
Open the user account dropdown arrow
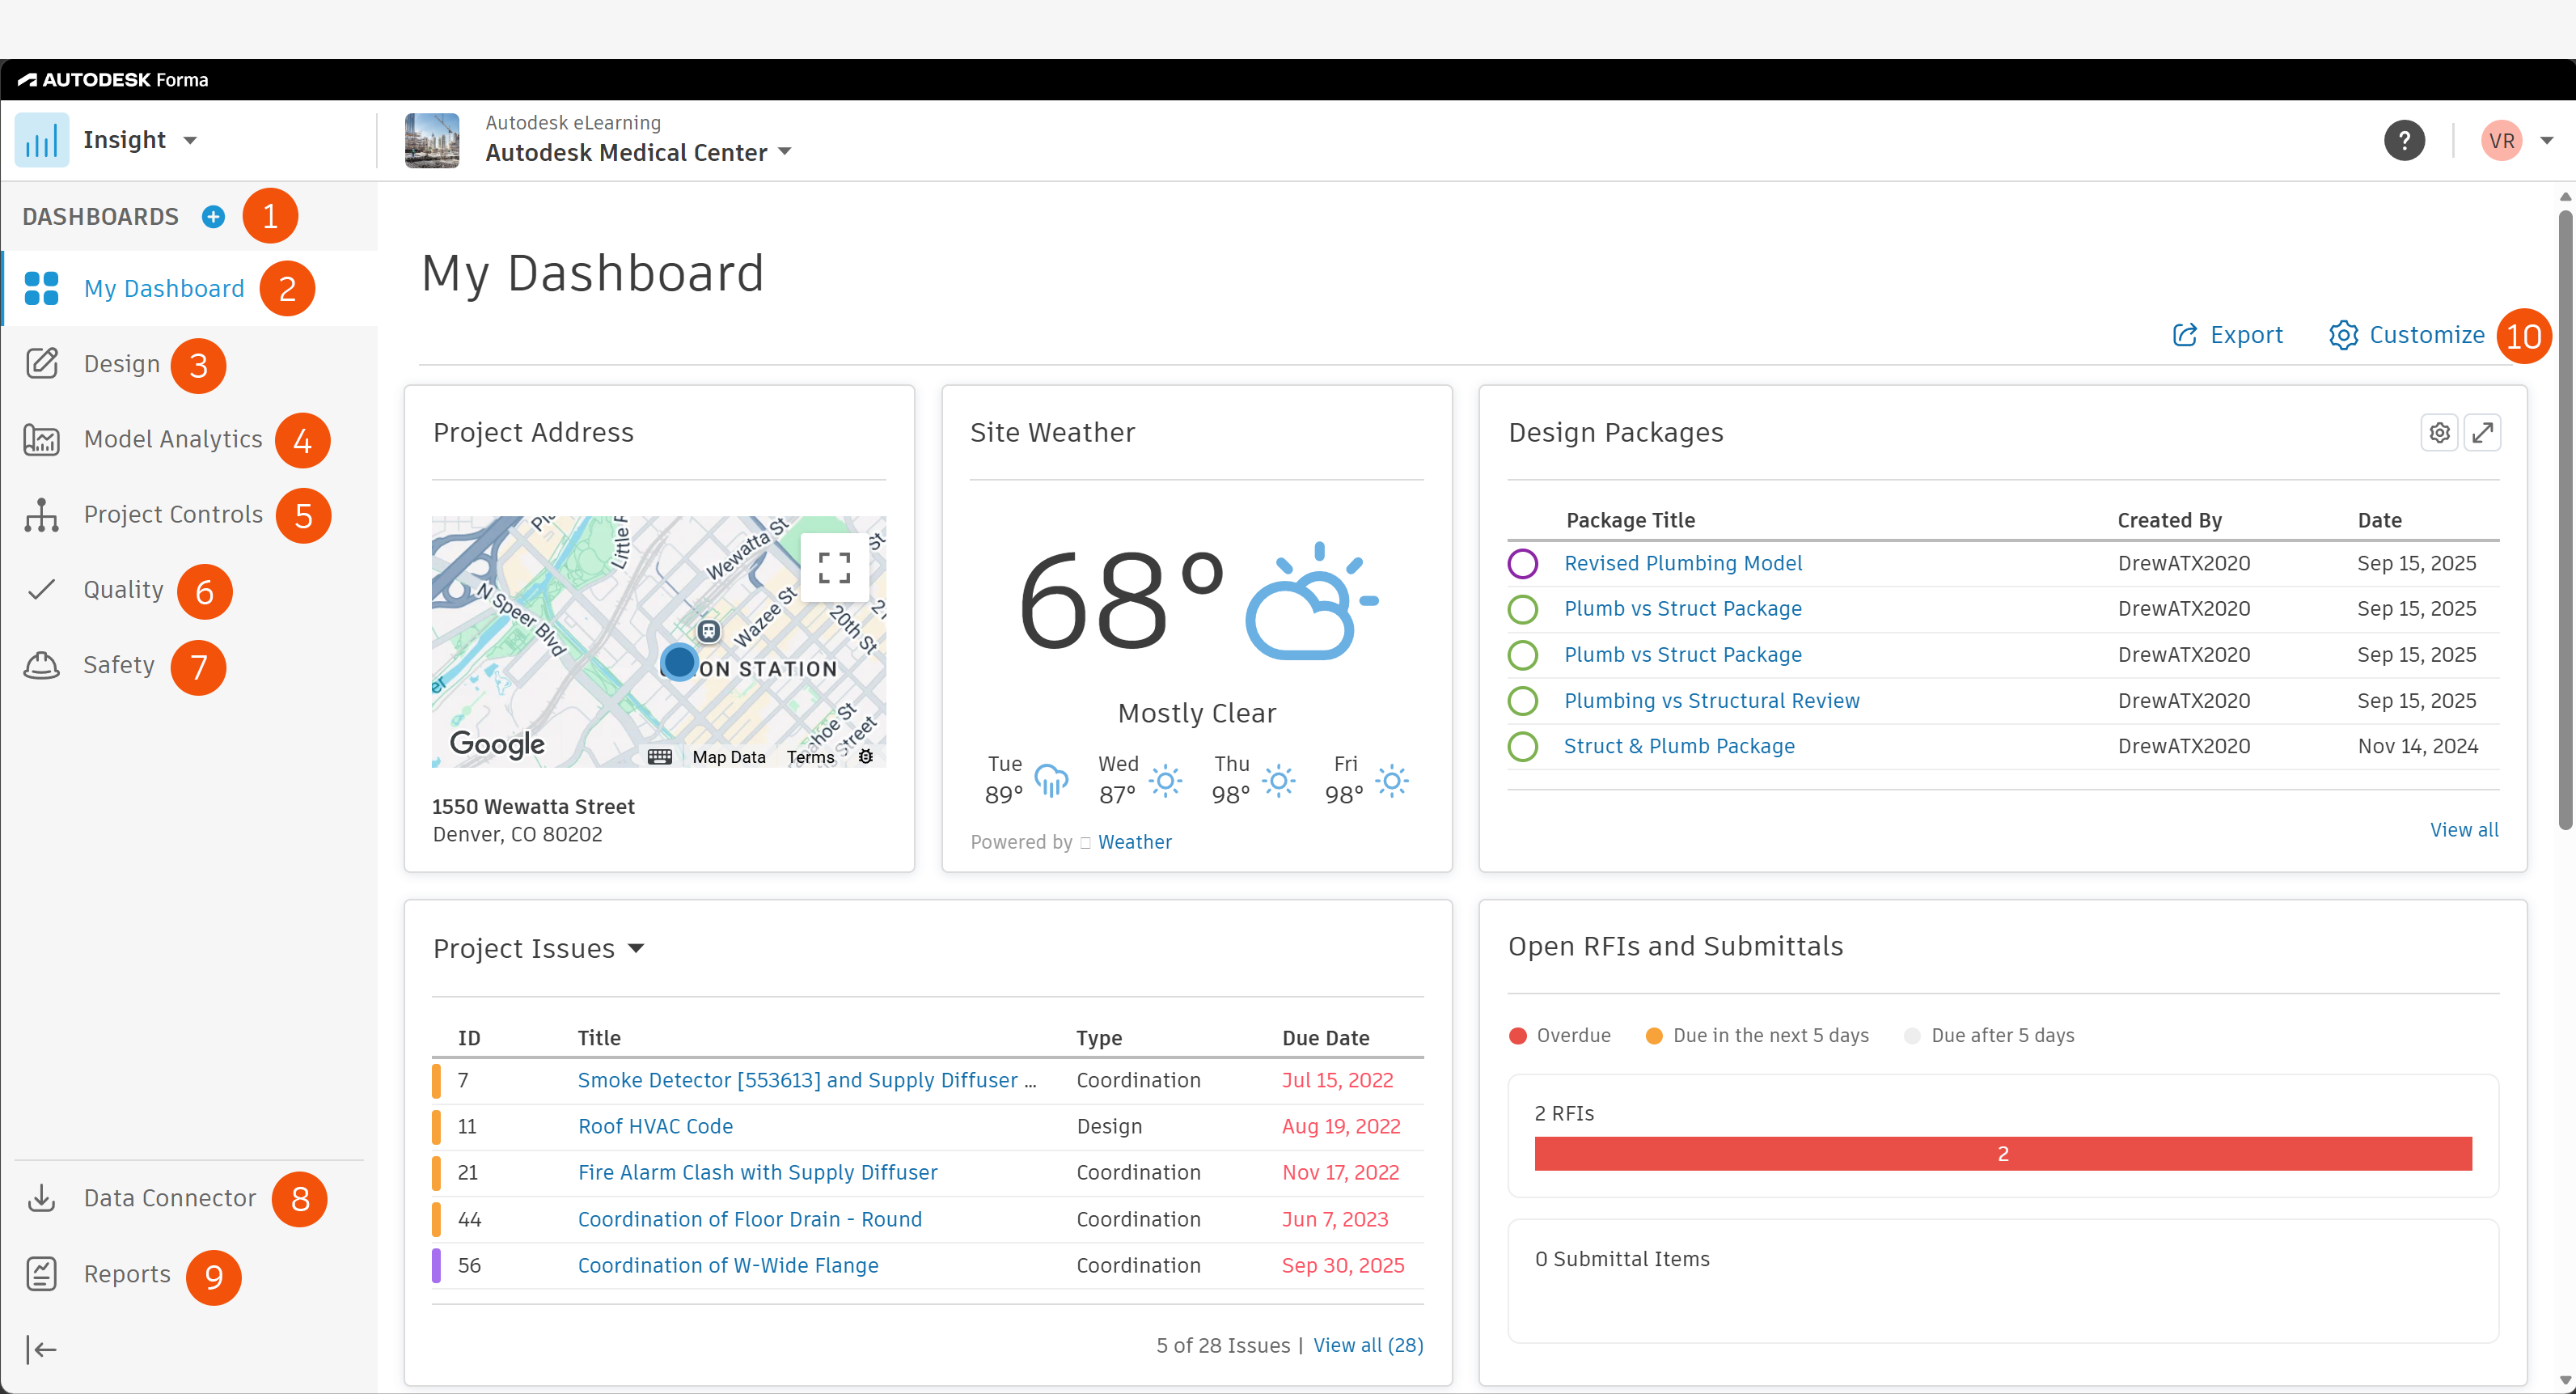tap(2547, 141)
